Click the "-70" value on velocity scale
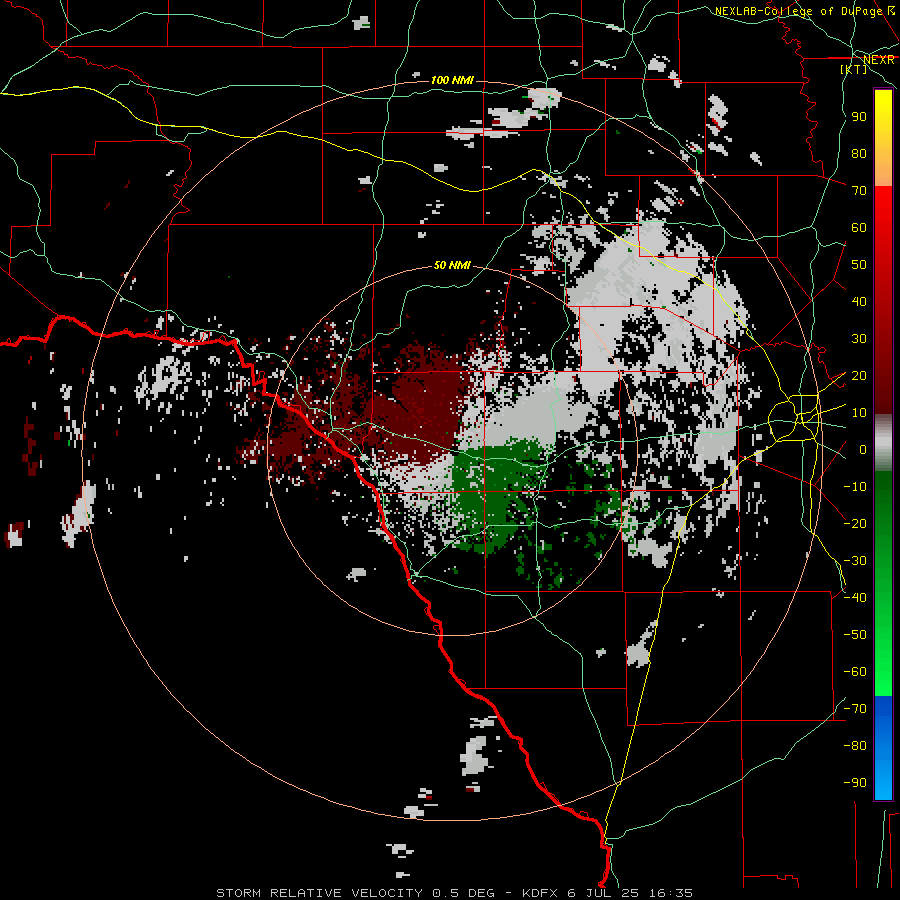 pos(855,709)
